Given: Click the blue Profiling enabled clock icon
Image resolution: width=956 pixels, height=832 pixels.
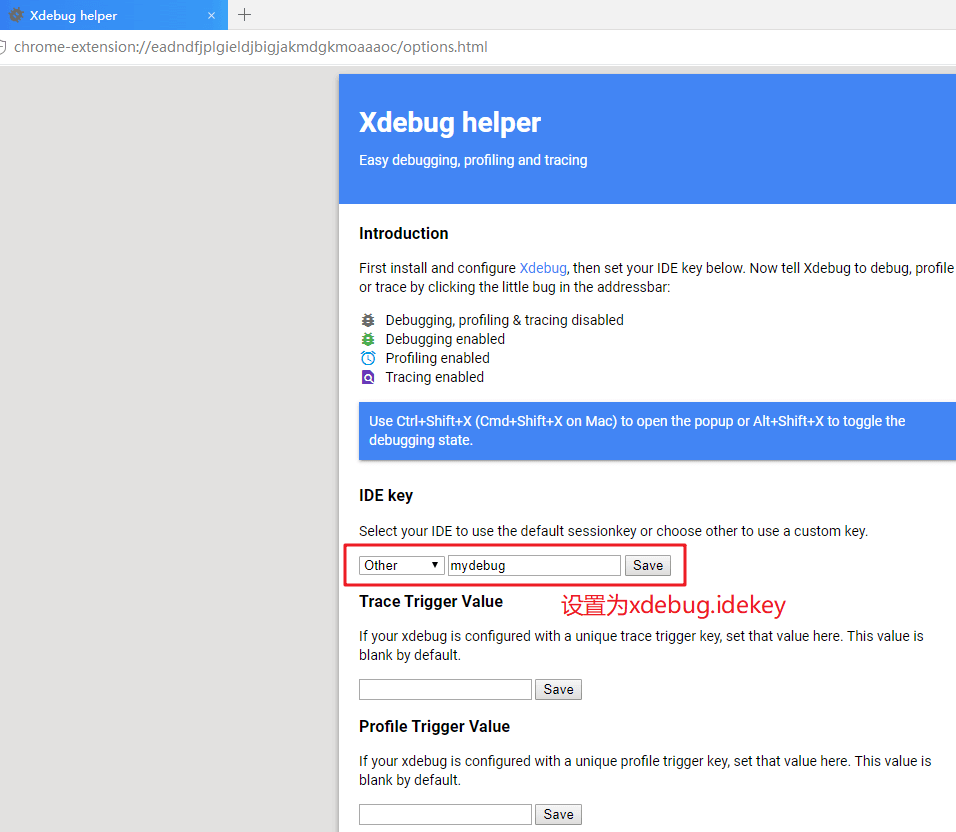Looking at the screenshot, I should [x=368, y=358].
